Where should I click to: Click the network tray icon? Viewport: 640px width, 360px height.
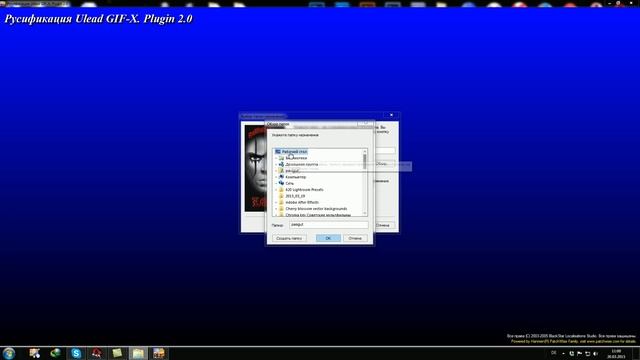[x=588, y=353]
